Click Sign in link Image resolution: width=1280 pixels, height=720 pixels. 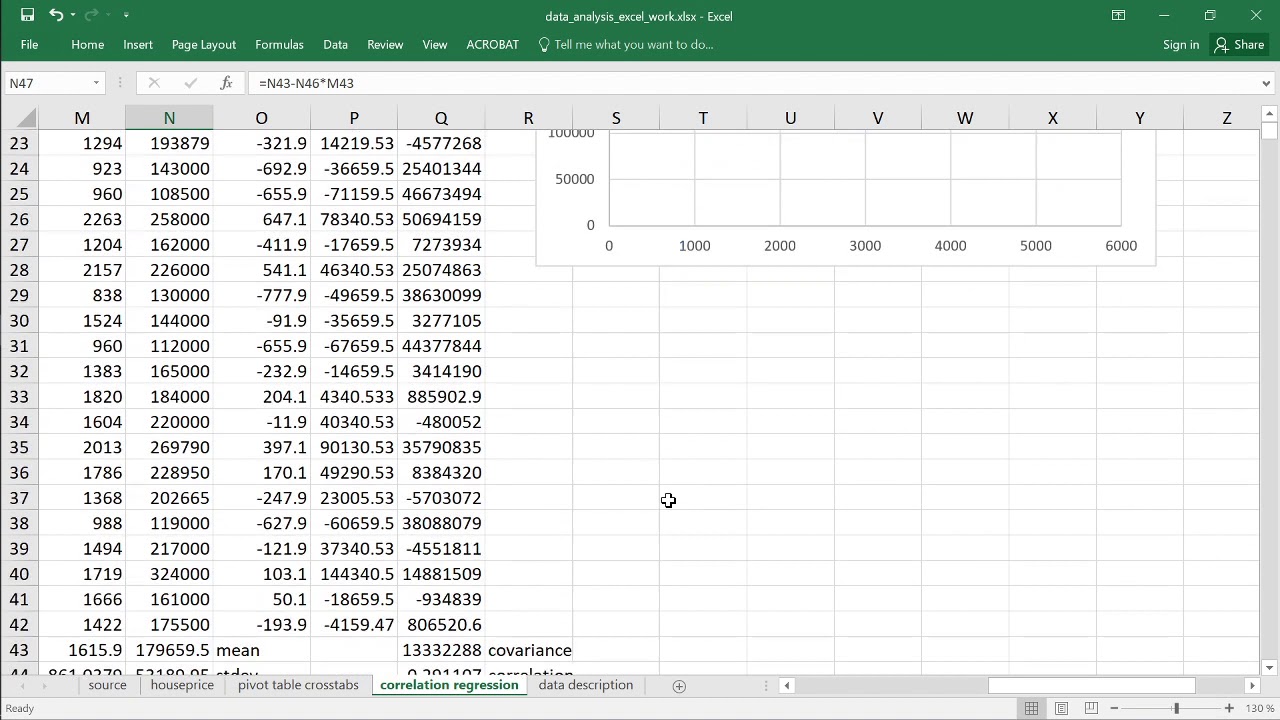[x=1181, y=44]
